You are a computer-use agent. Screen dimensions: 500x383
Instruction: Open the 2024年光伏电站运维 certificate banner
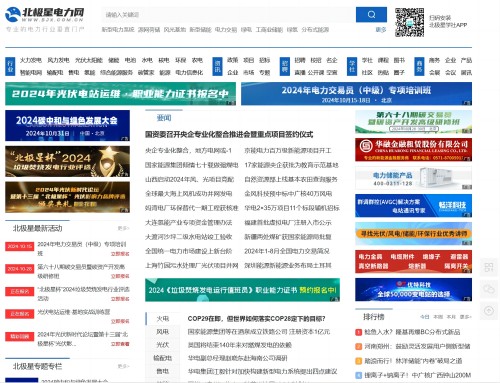point(120,94)
